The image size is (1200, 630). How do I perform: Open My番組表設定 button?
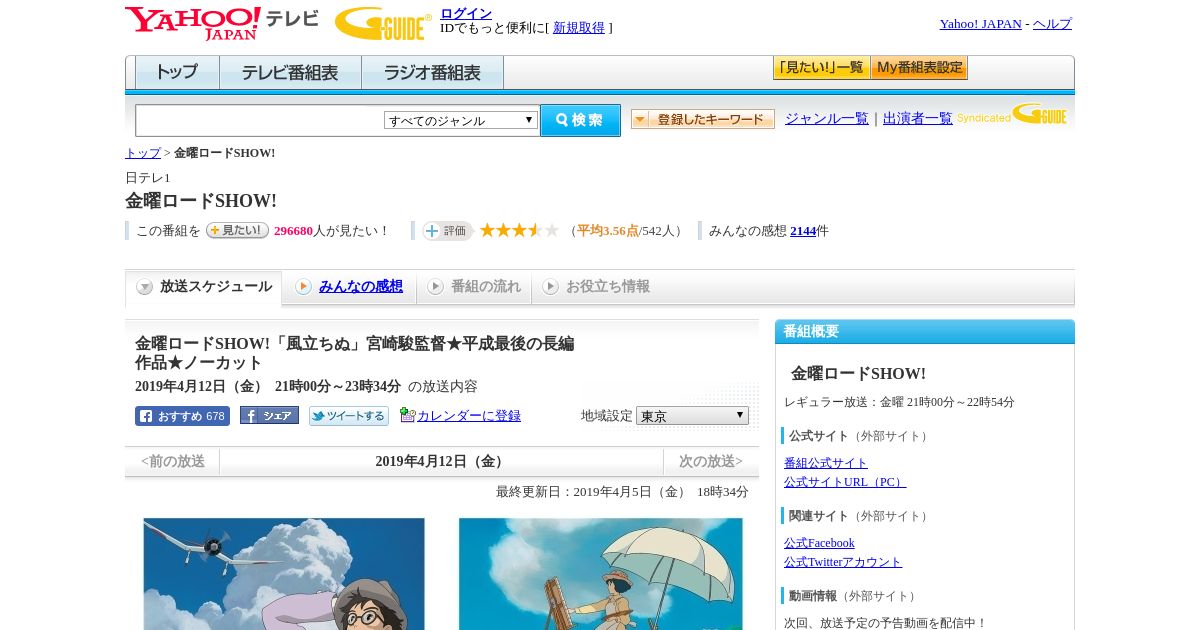919,68
